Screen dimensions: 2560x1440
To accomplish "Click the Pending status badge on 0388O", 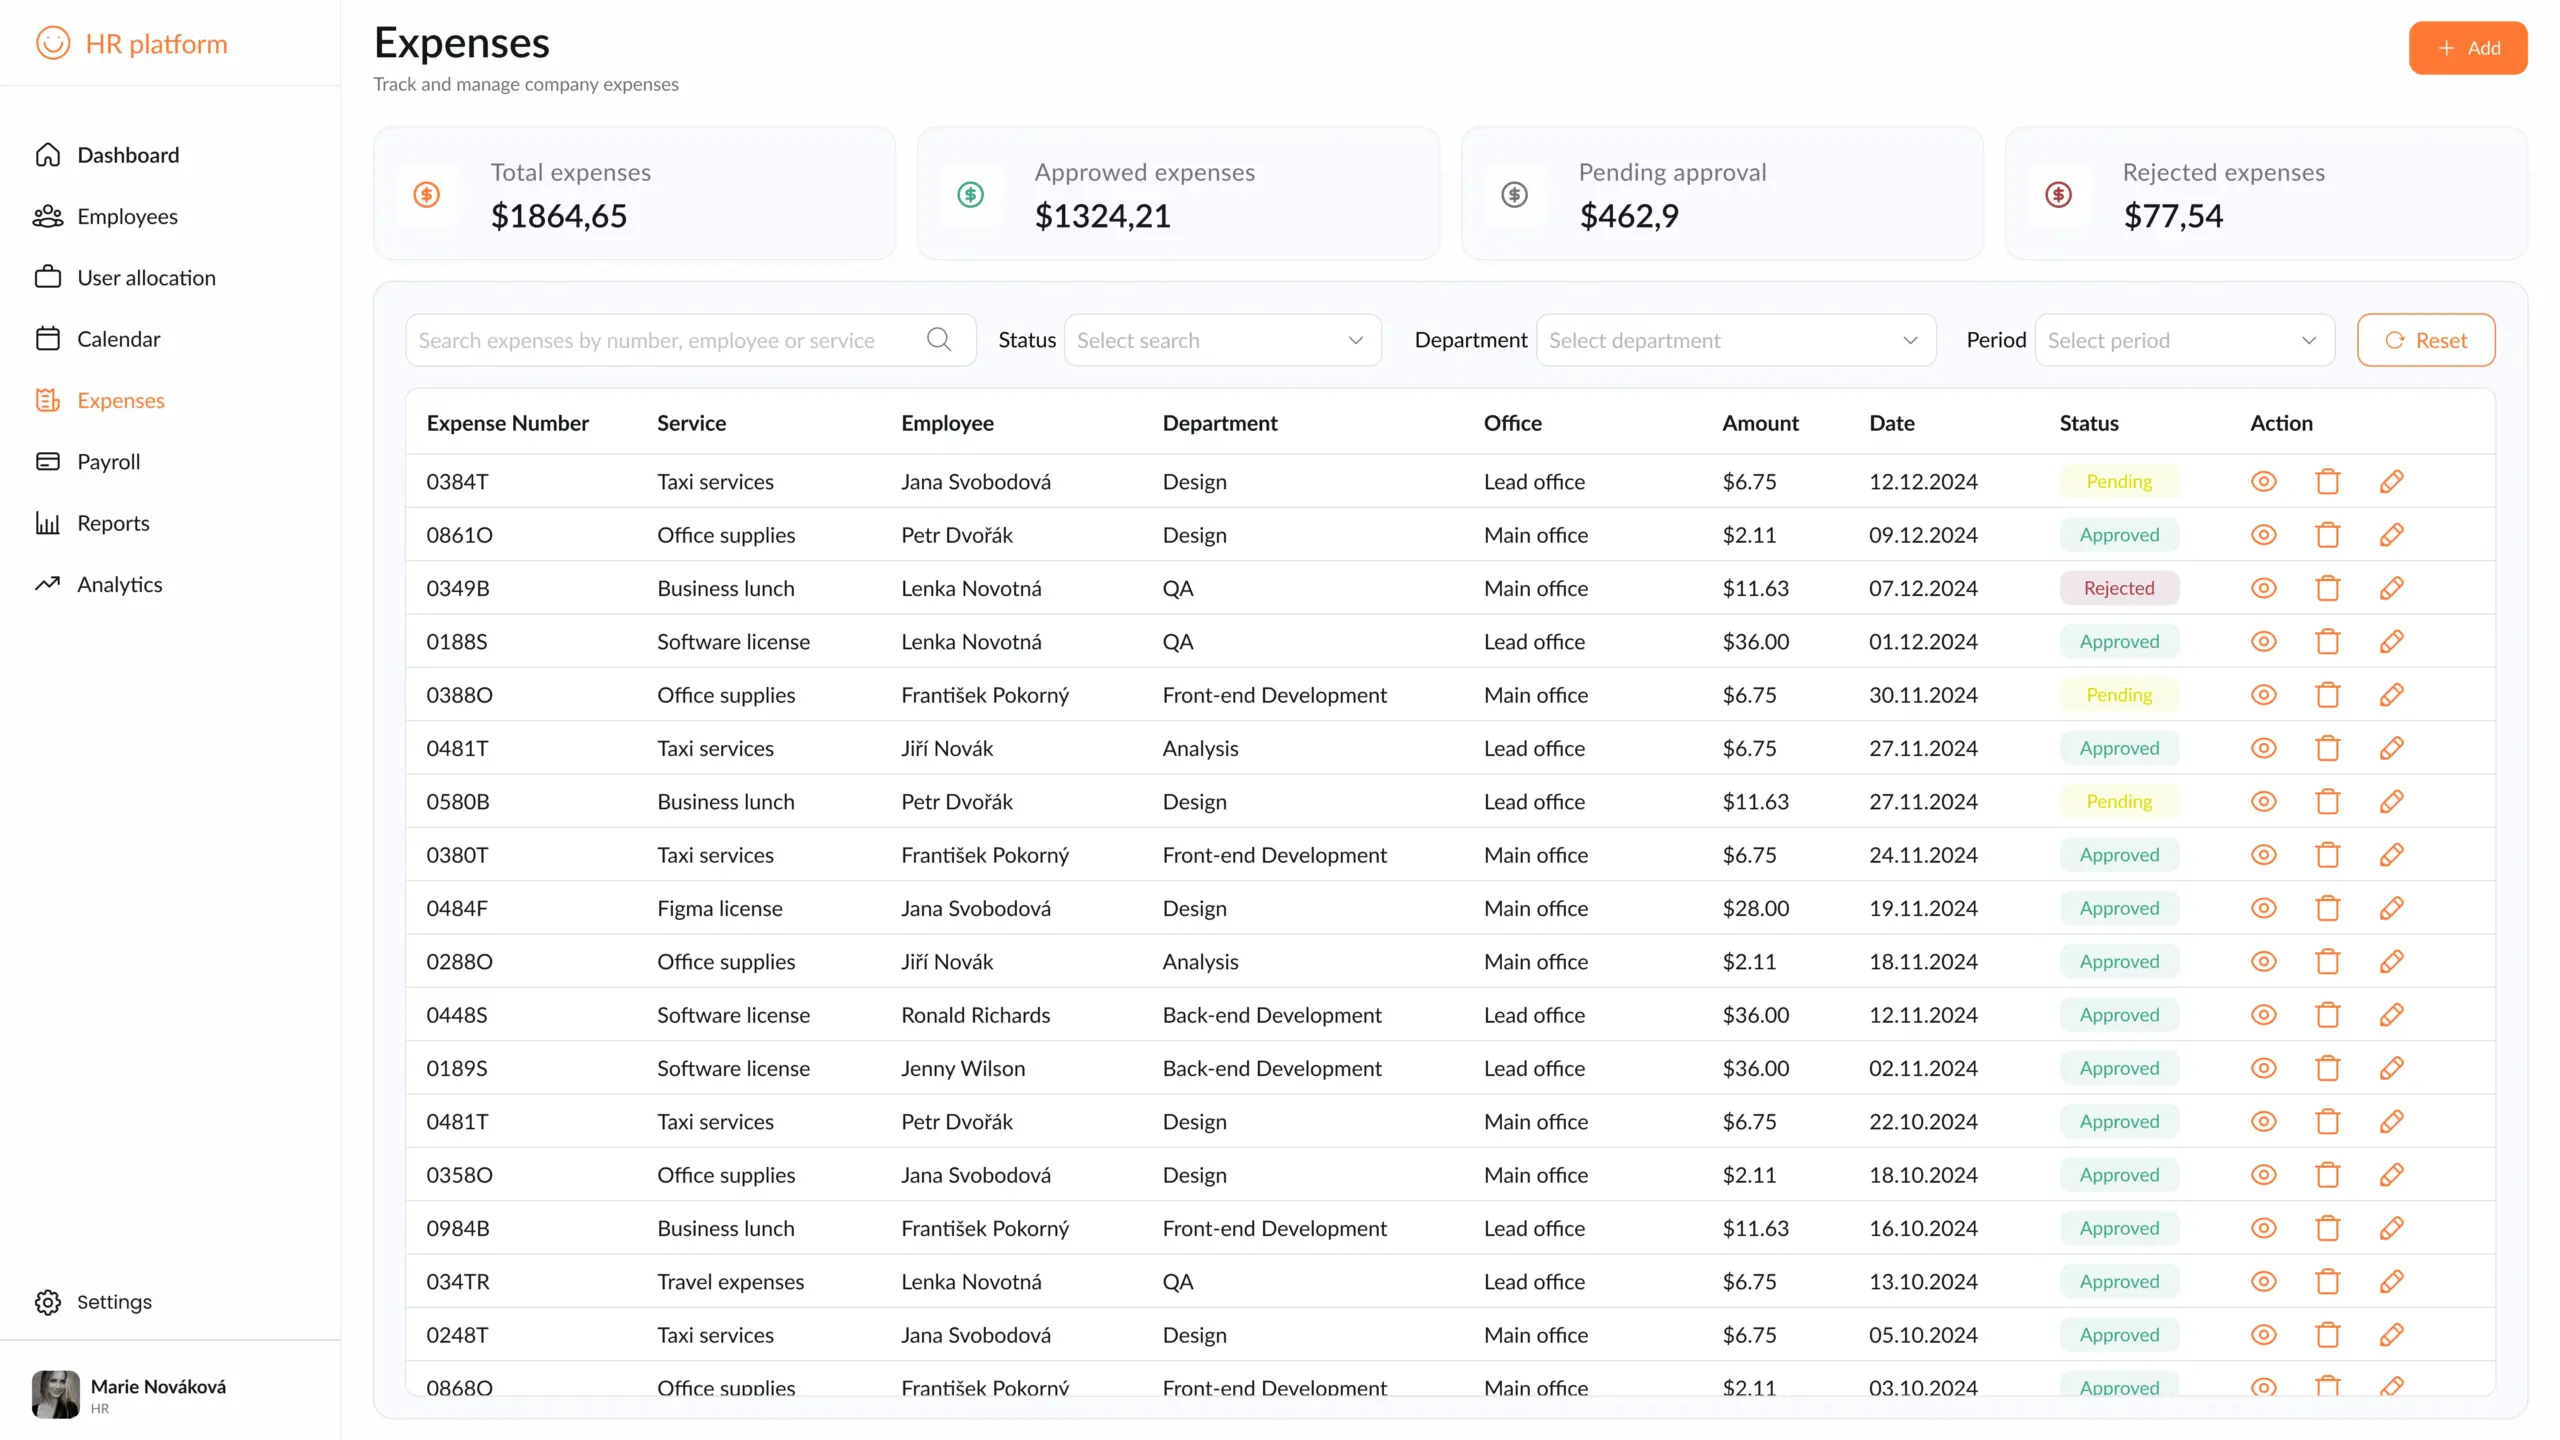I will point(2119,694).
